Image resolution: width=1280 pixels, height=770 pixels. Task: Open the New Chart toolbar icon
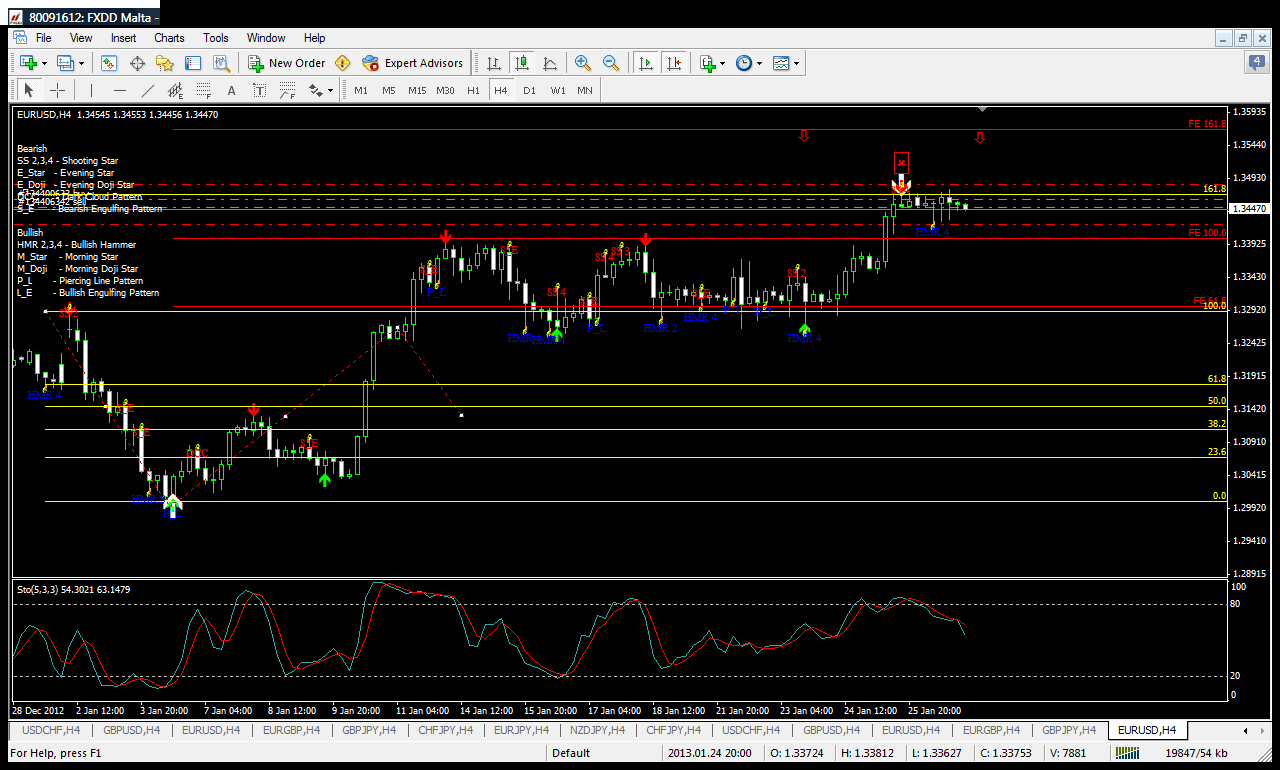(27, 63)
